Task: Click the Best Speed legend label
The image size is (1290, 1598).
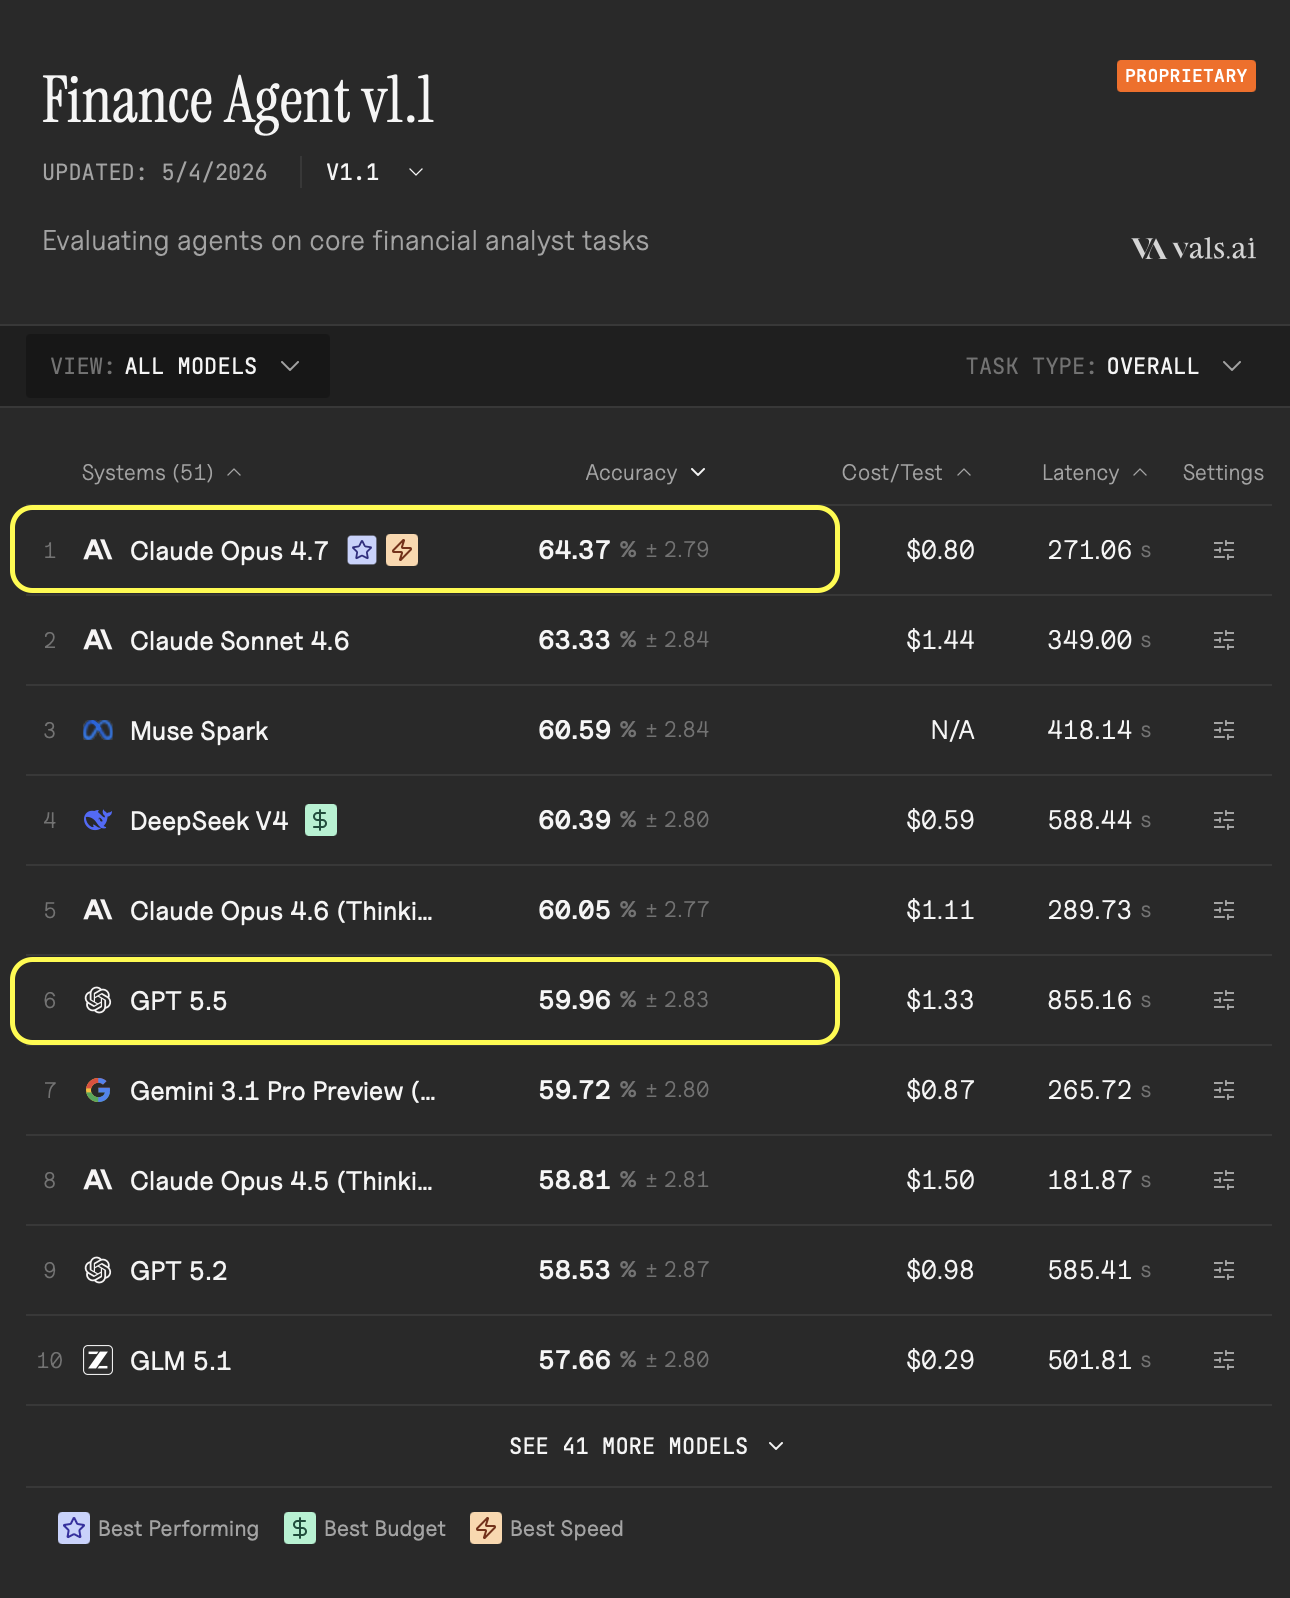Action: [x=566, y=1528]
